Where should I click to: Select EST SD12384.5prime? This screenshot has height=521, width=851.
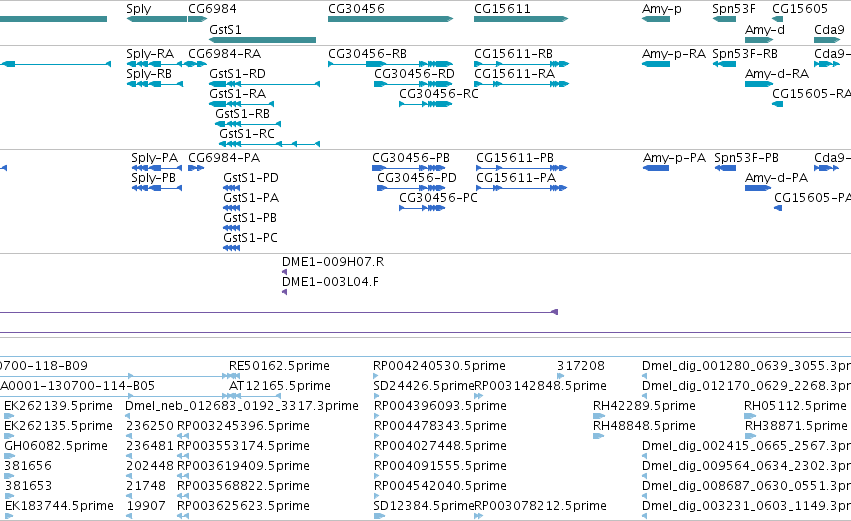click(379, 516)
